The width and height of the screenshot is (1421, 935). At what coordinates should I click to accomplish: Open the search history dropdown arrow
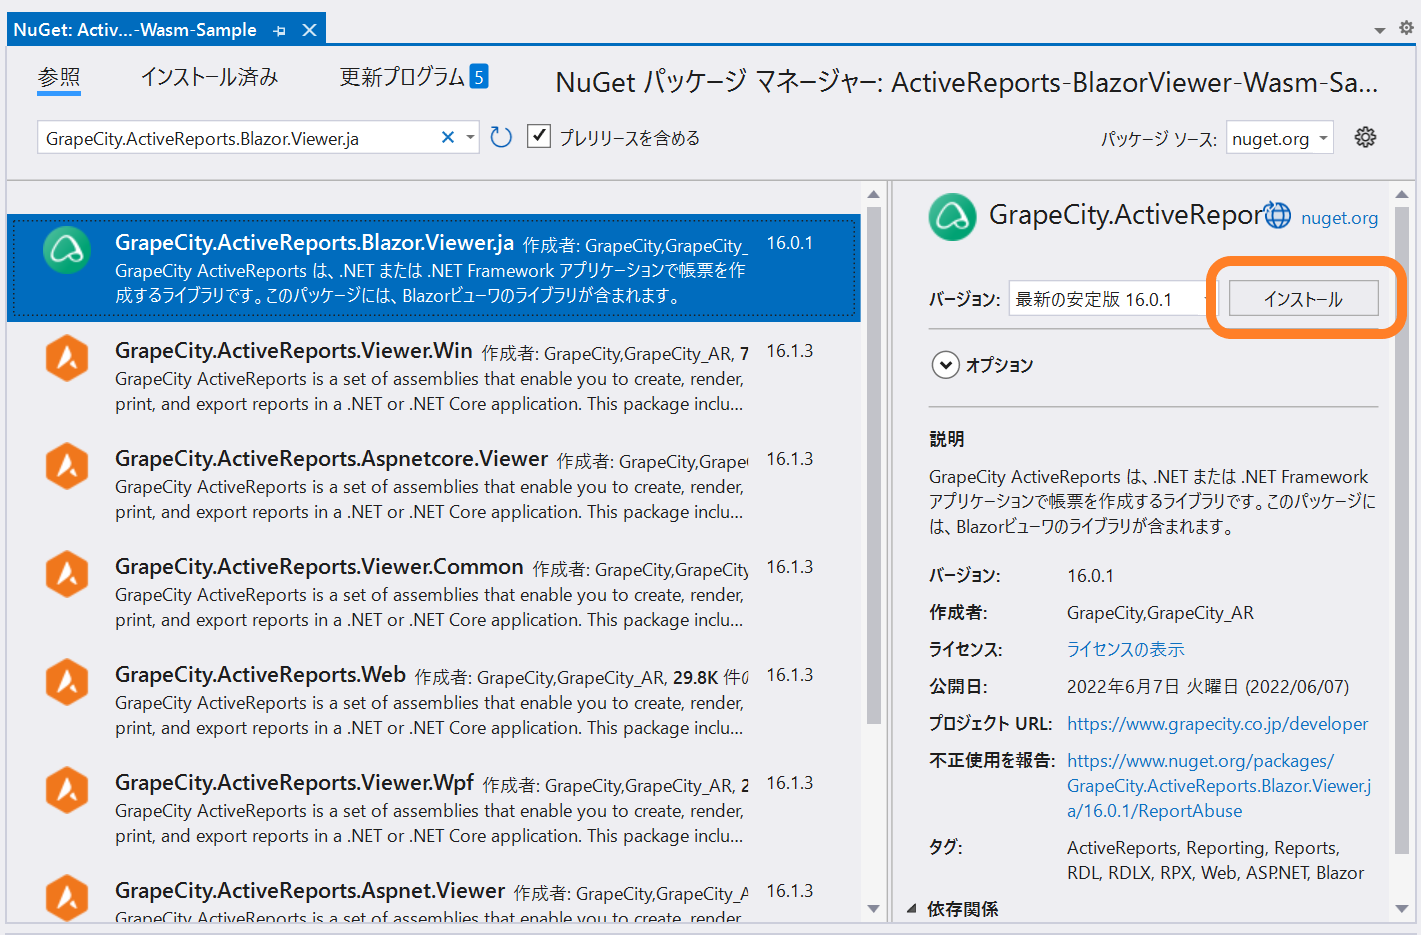pos(470,138)
